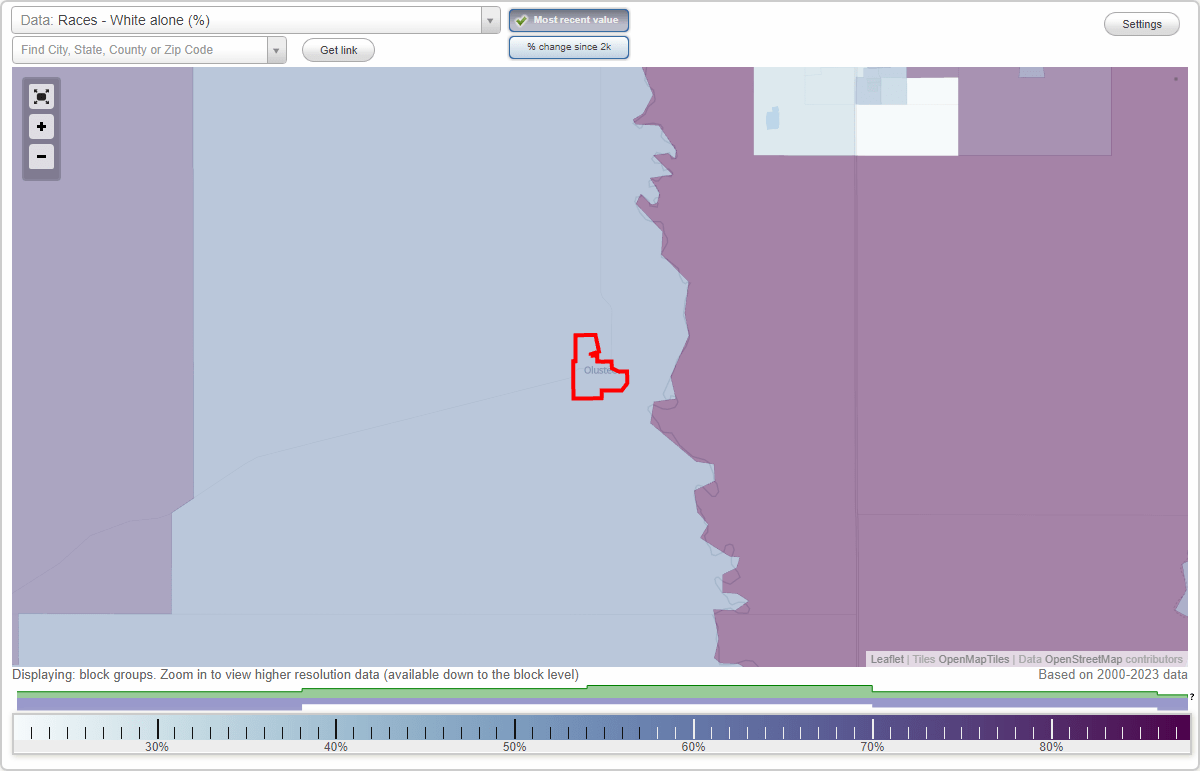Click the 50% mark on the color scale
This screenshot has height=771, width=1200.
coord(515,726)
